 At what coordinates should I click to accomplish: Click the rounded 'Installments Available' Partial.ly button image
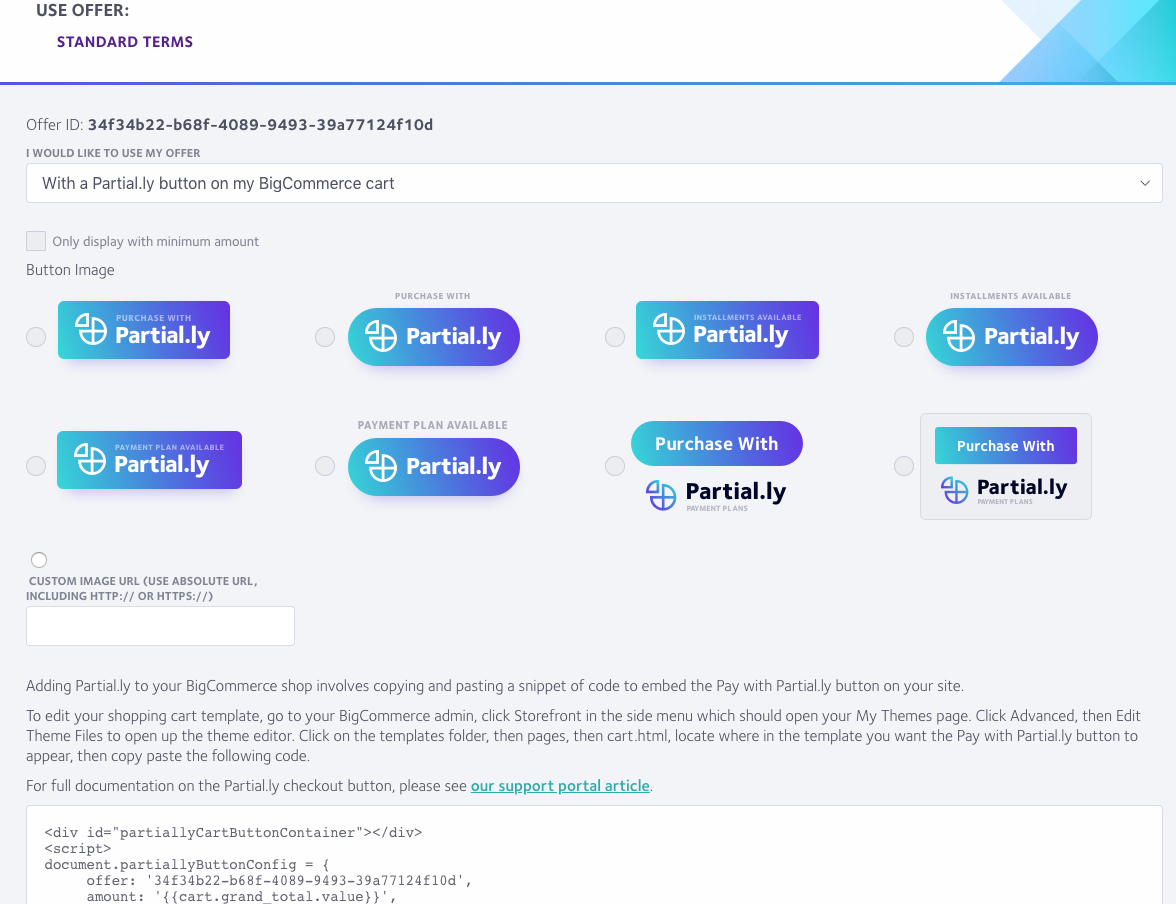click(x=1012, y=329)
